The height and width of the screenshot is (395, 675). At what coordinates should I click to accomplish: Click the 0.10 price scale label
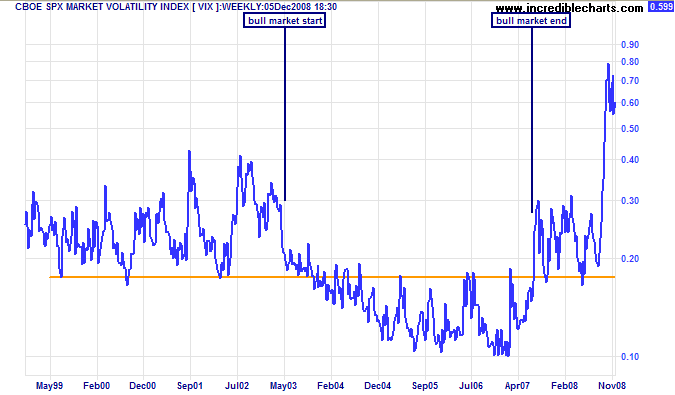pos(630,357)
